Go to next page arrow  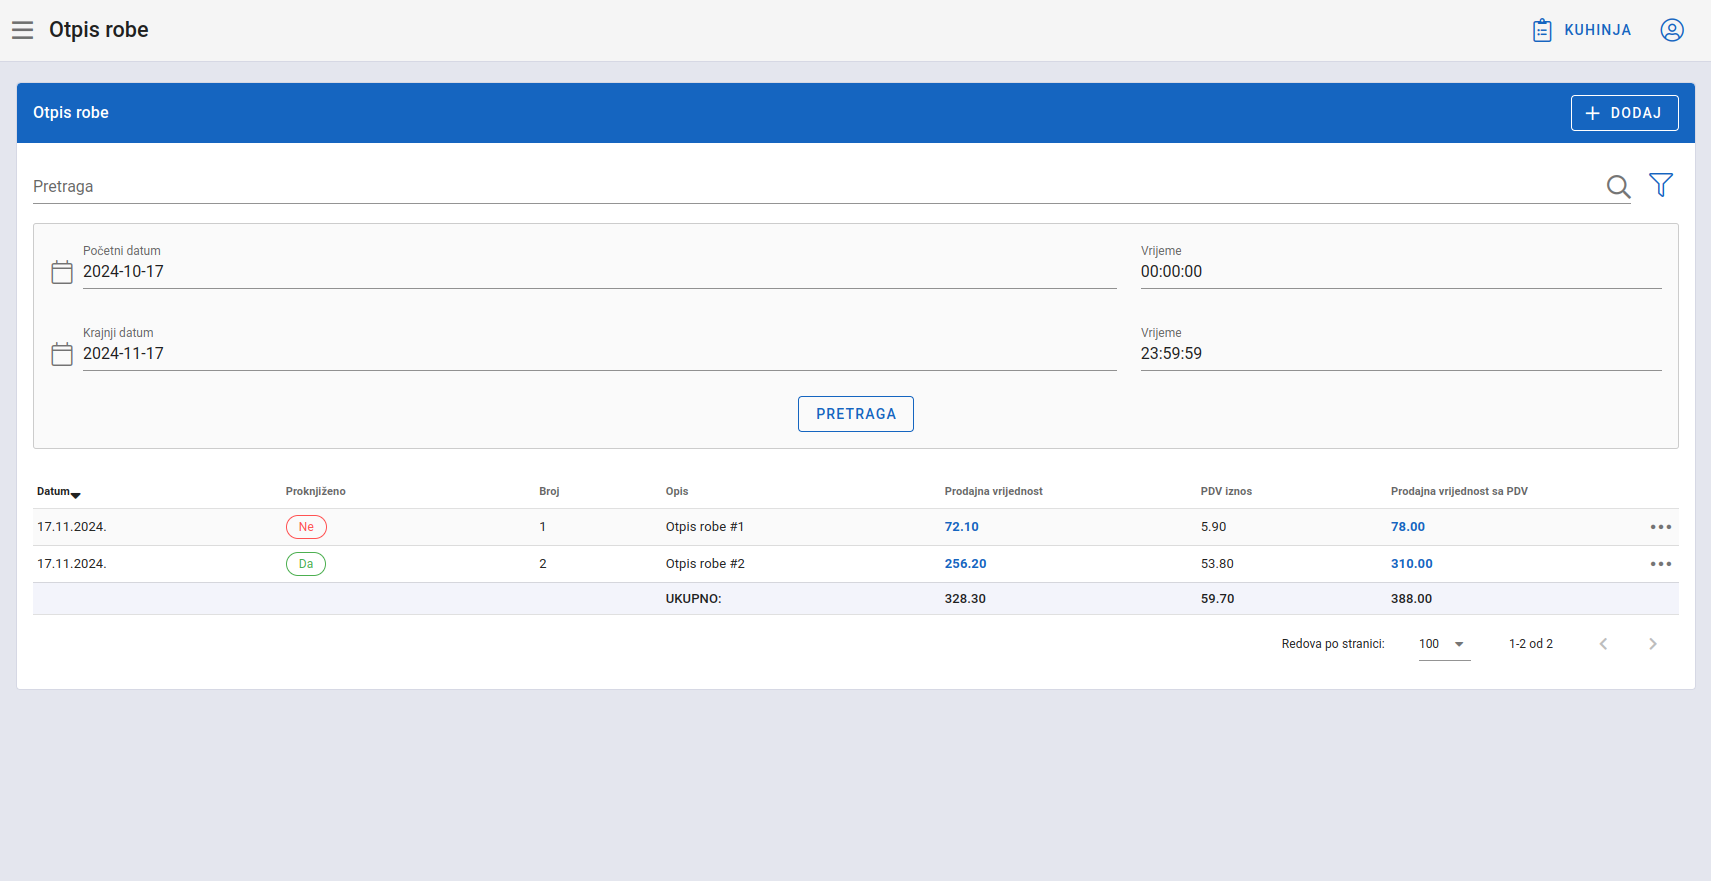pos(1653,644)
